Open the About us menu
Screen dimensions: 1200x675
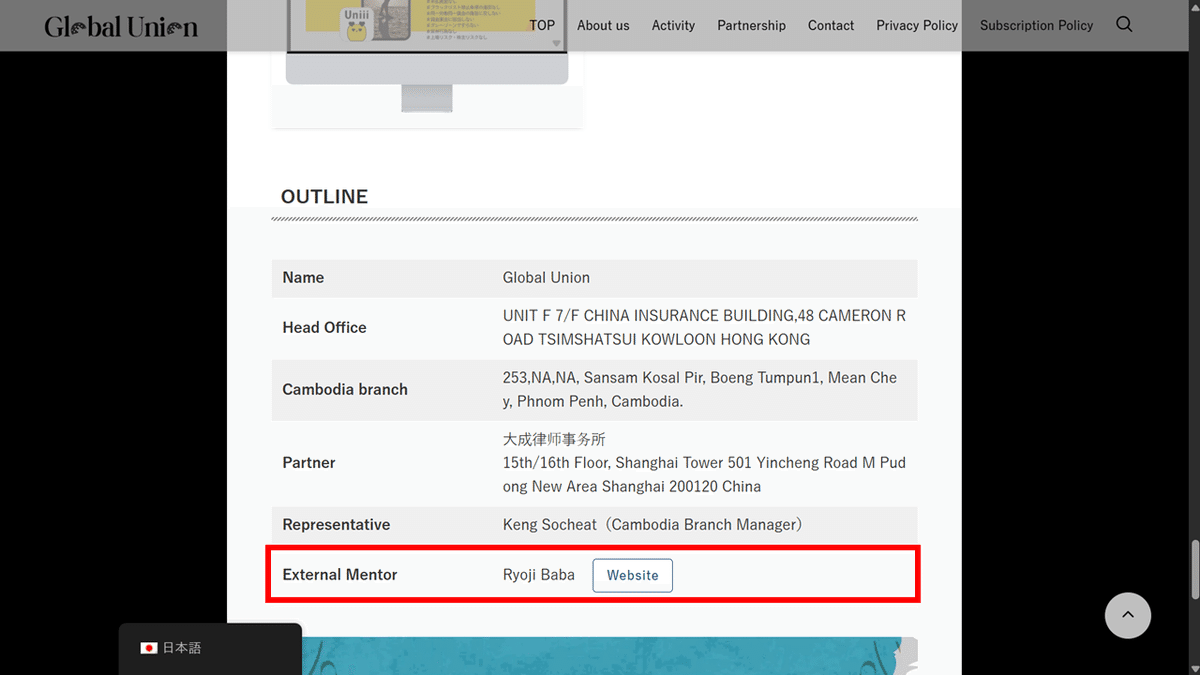(x=603, y=25)
